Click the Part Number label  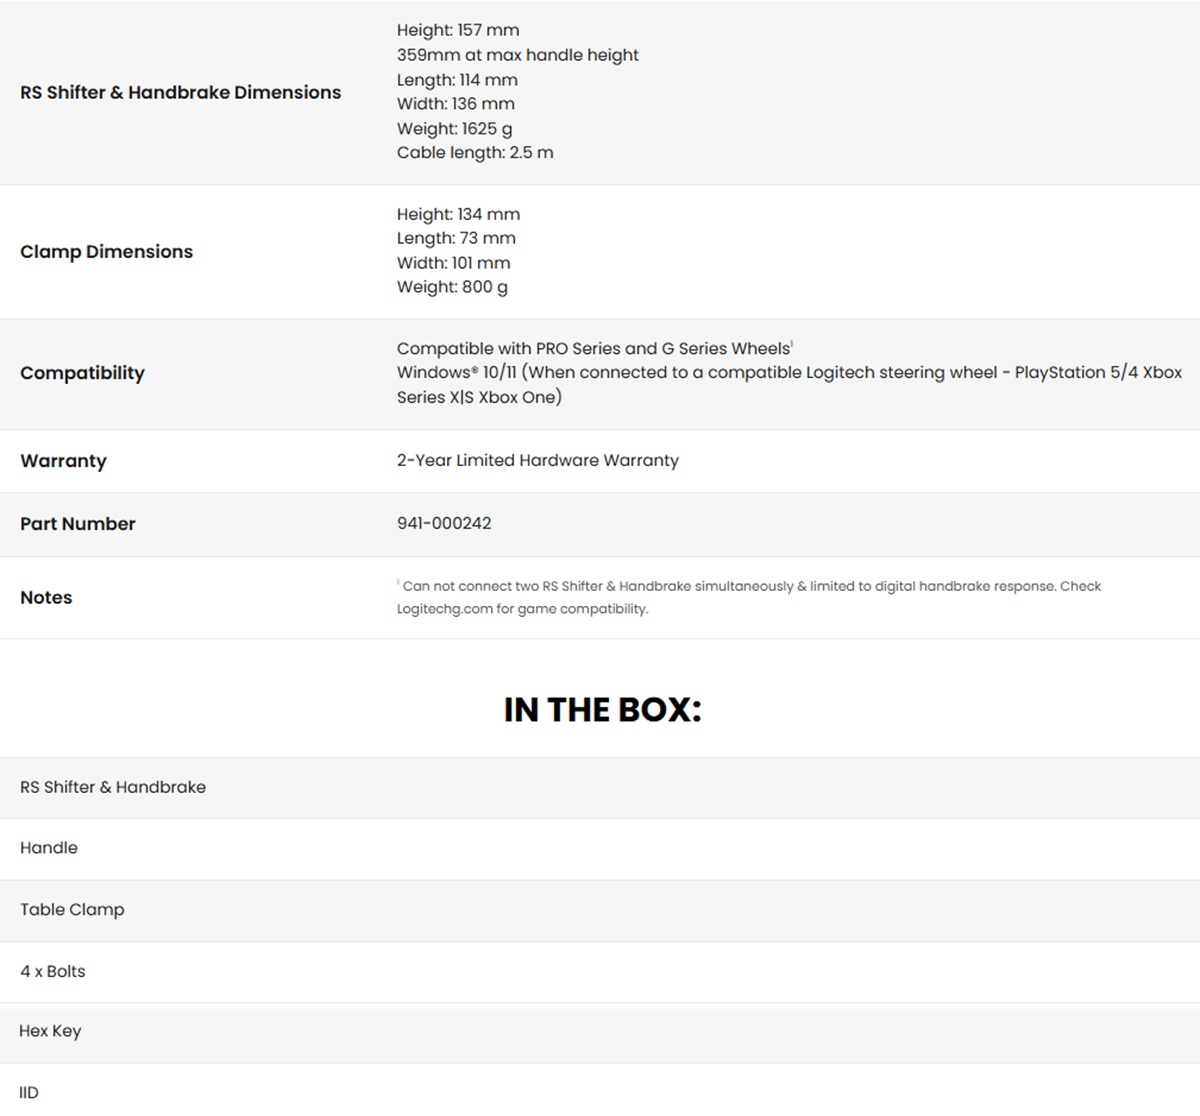[77, 524]
